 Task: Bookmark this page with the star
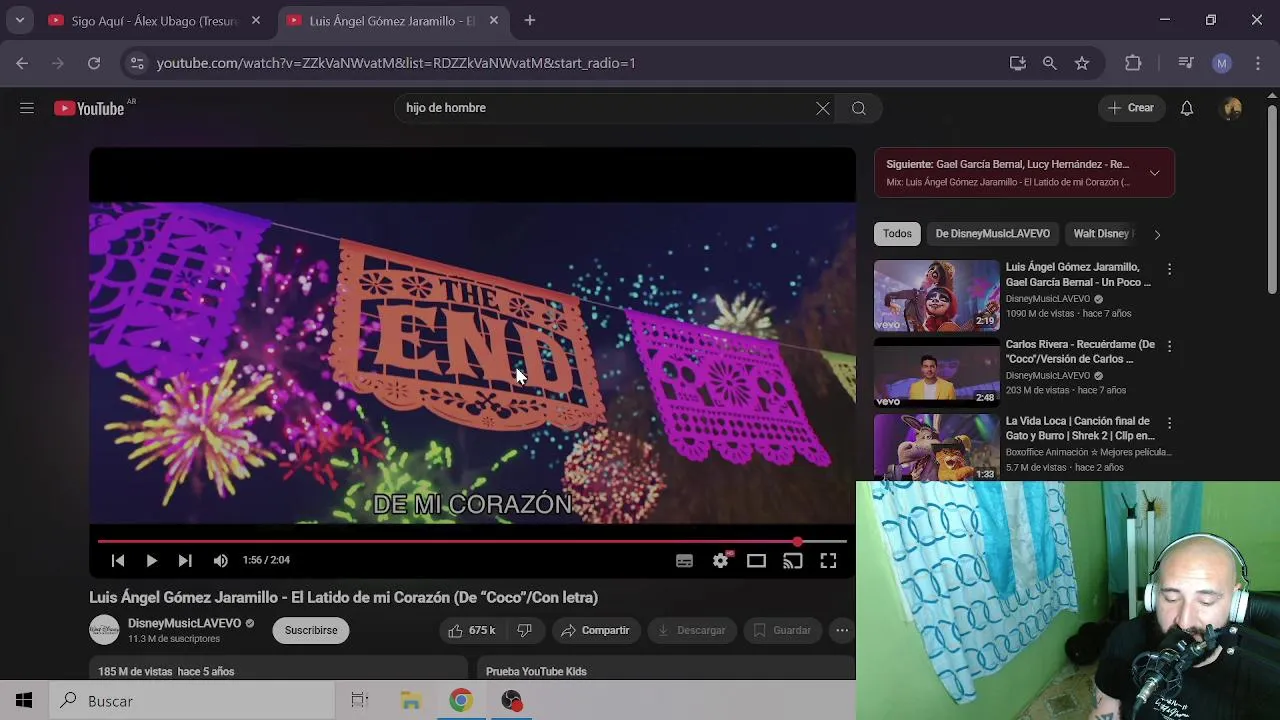click(1082, 63)
